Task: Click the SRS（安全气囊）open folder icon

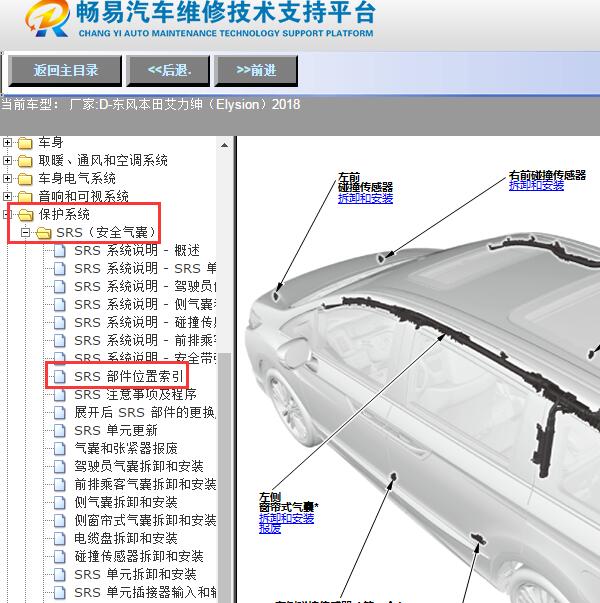Action: click(43, 233)
